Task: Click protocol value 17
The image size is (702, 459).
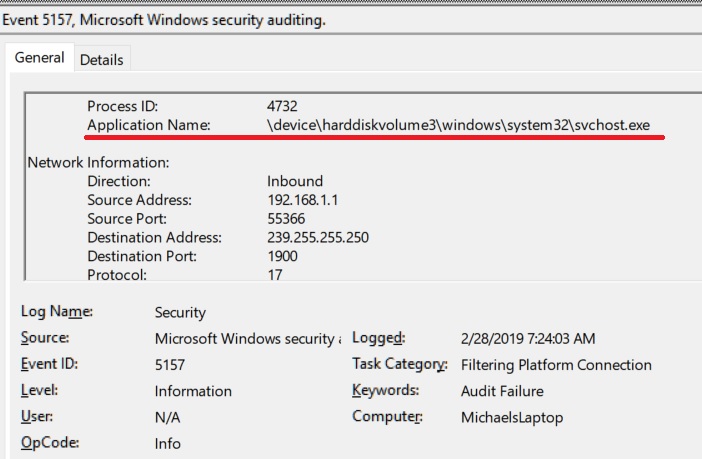Action: click(x=275, y=275)
